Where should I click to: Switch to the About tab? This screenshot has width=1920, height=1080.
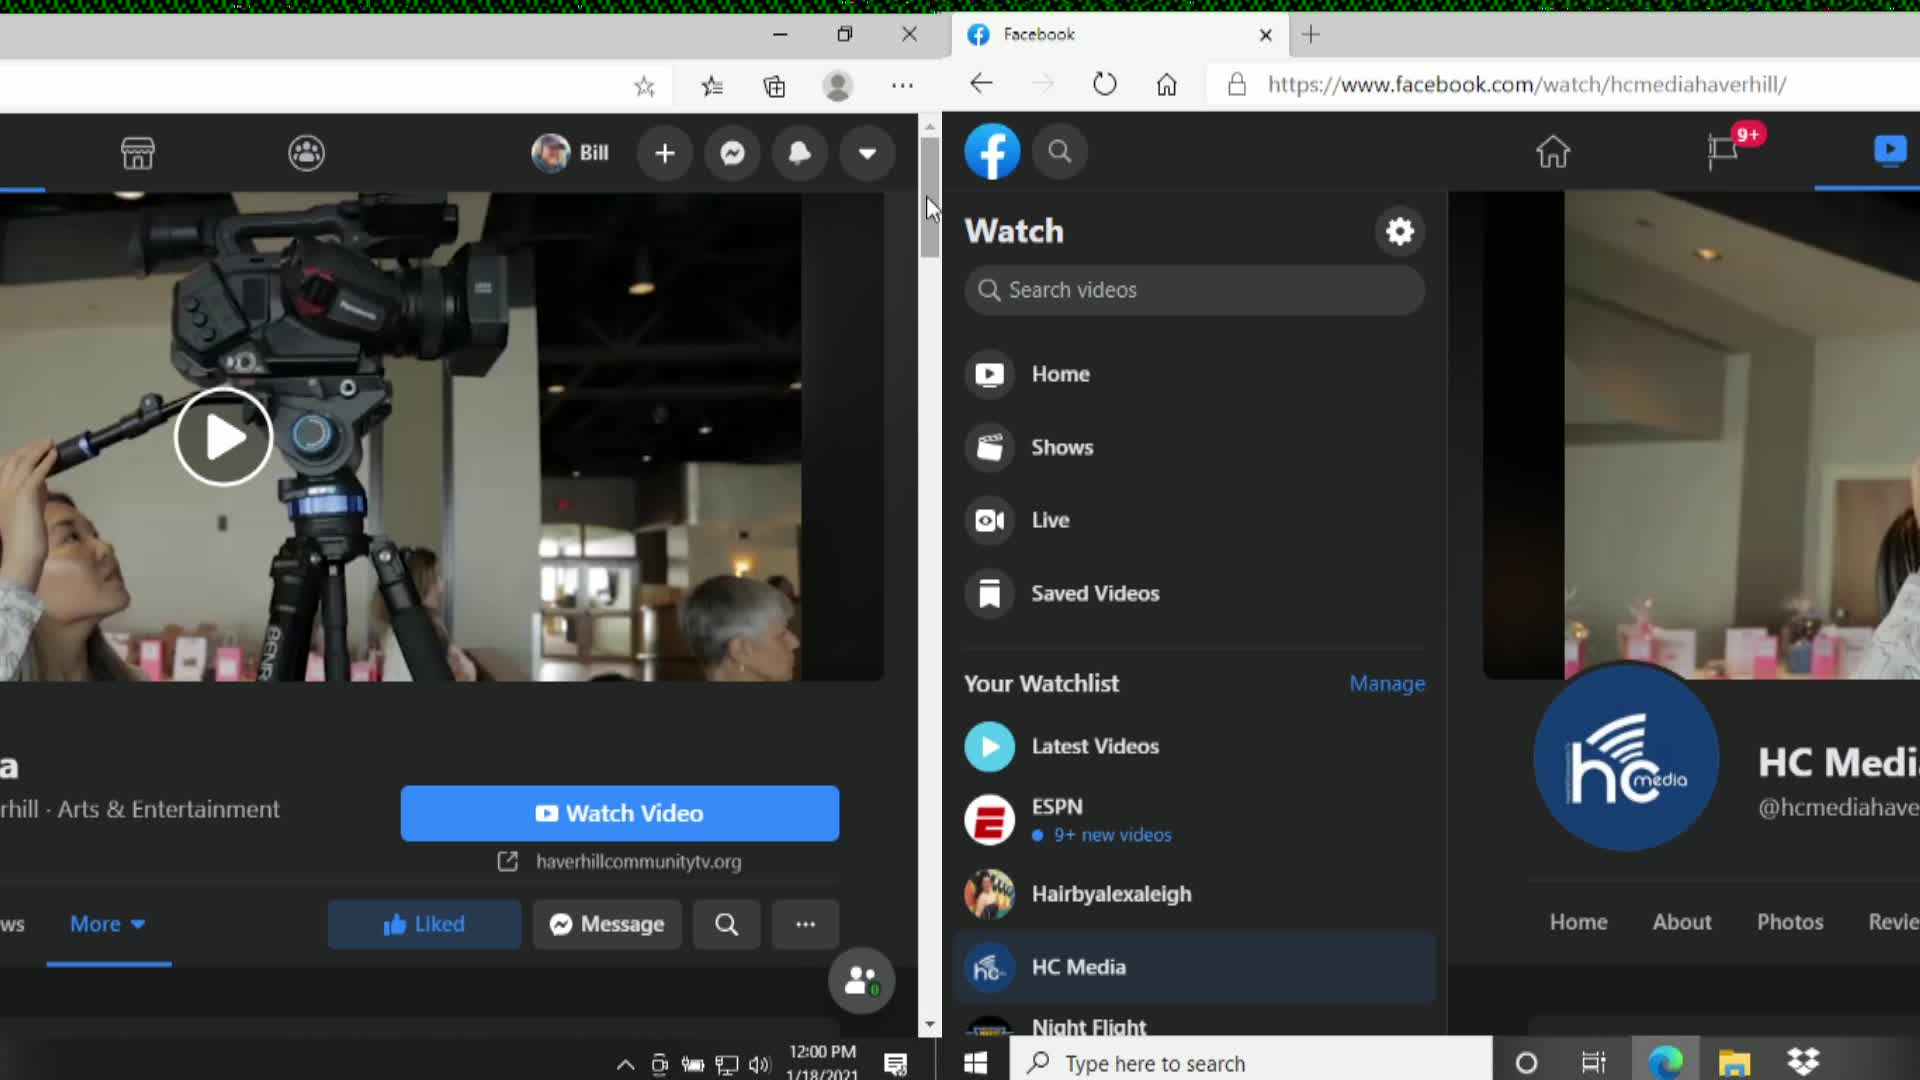[x=1682, y=922]
